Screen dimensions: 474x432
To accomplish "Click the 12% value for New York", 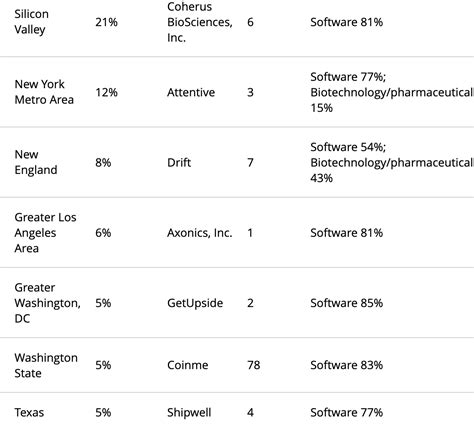I will (x=106, y=92).
